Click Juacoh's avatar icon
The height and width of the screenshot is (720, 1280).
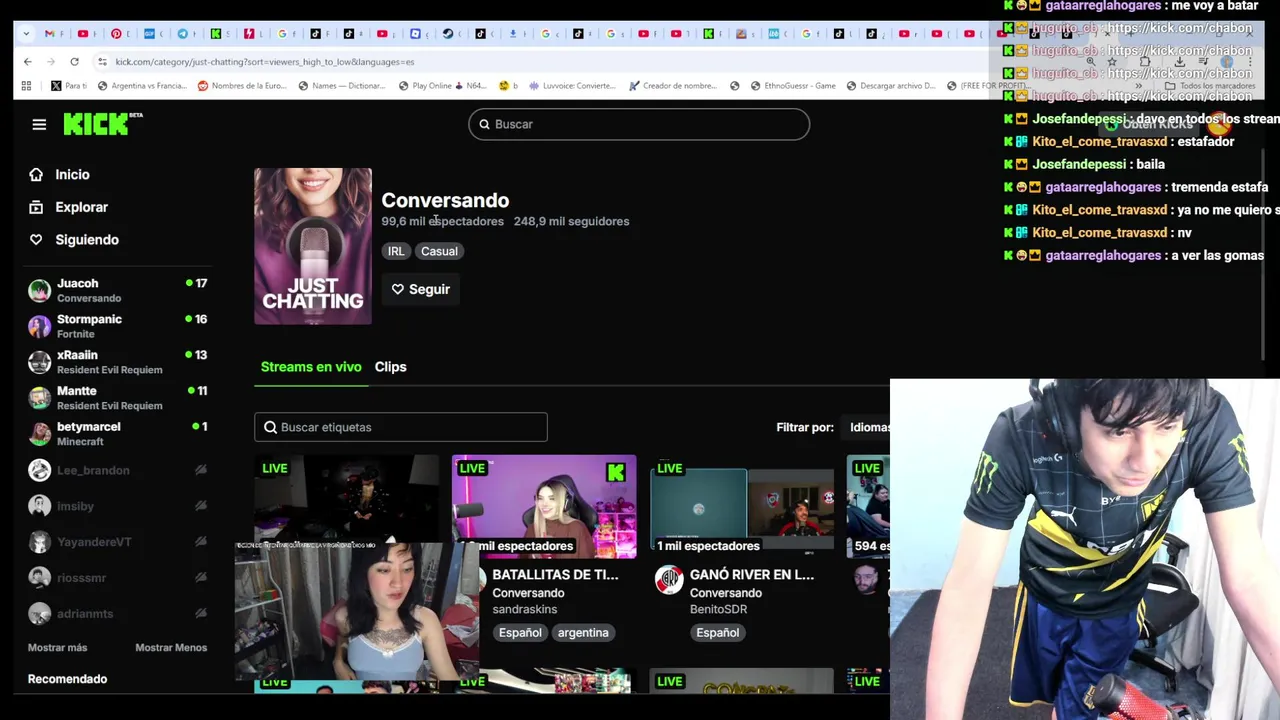(39, 290)
